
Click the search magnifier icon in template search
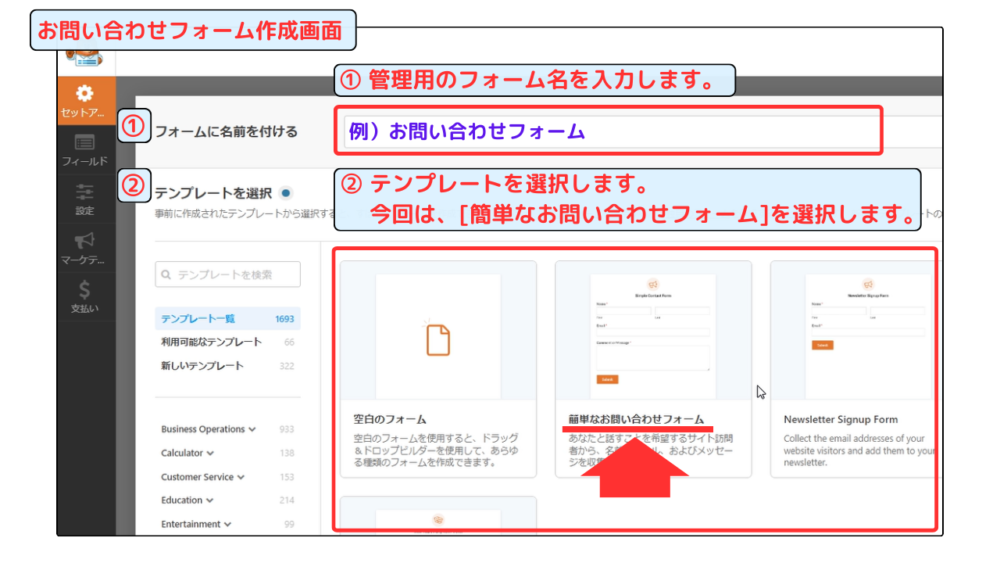pos(166,275)
